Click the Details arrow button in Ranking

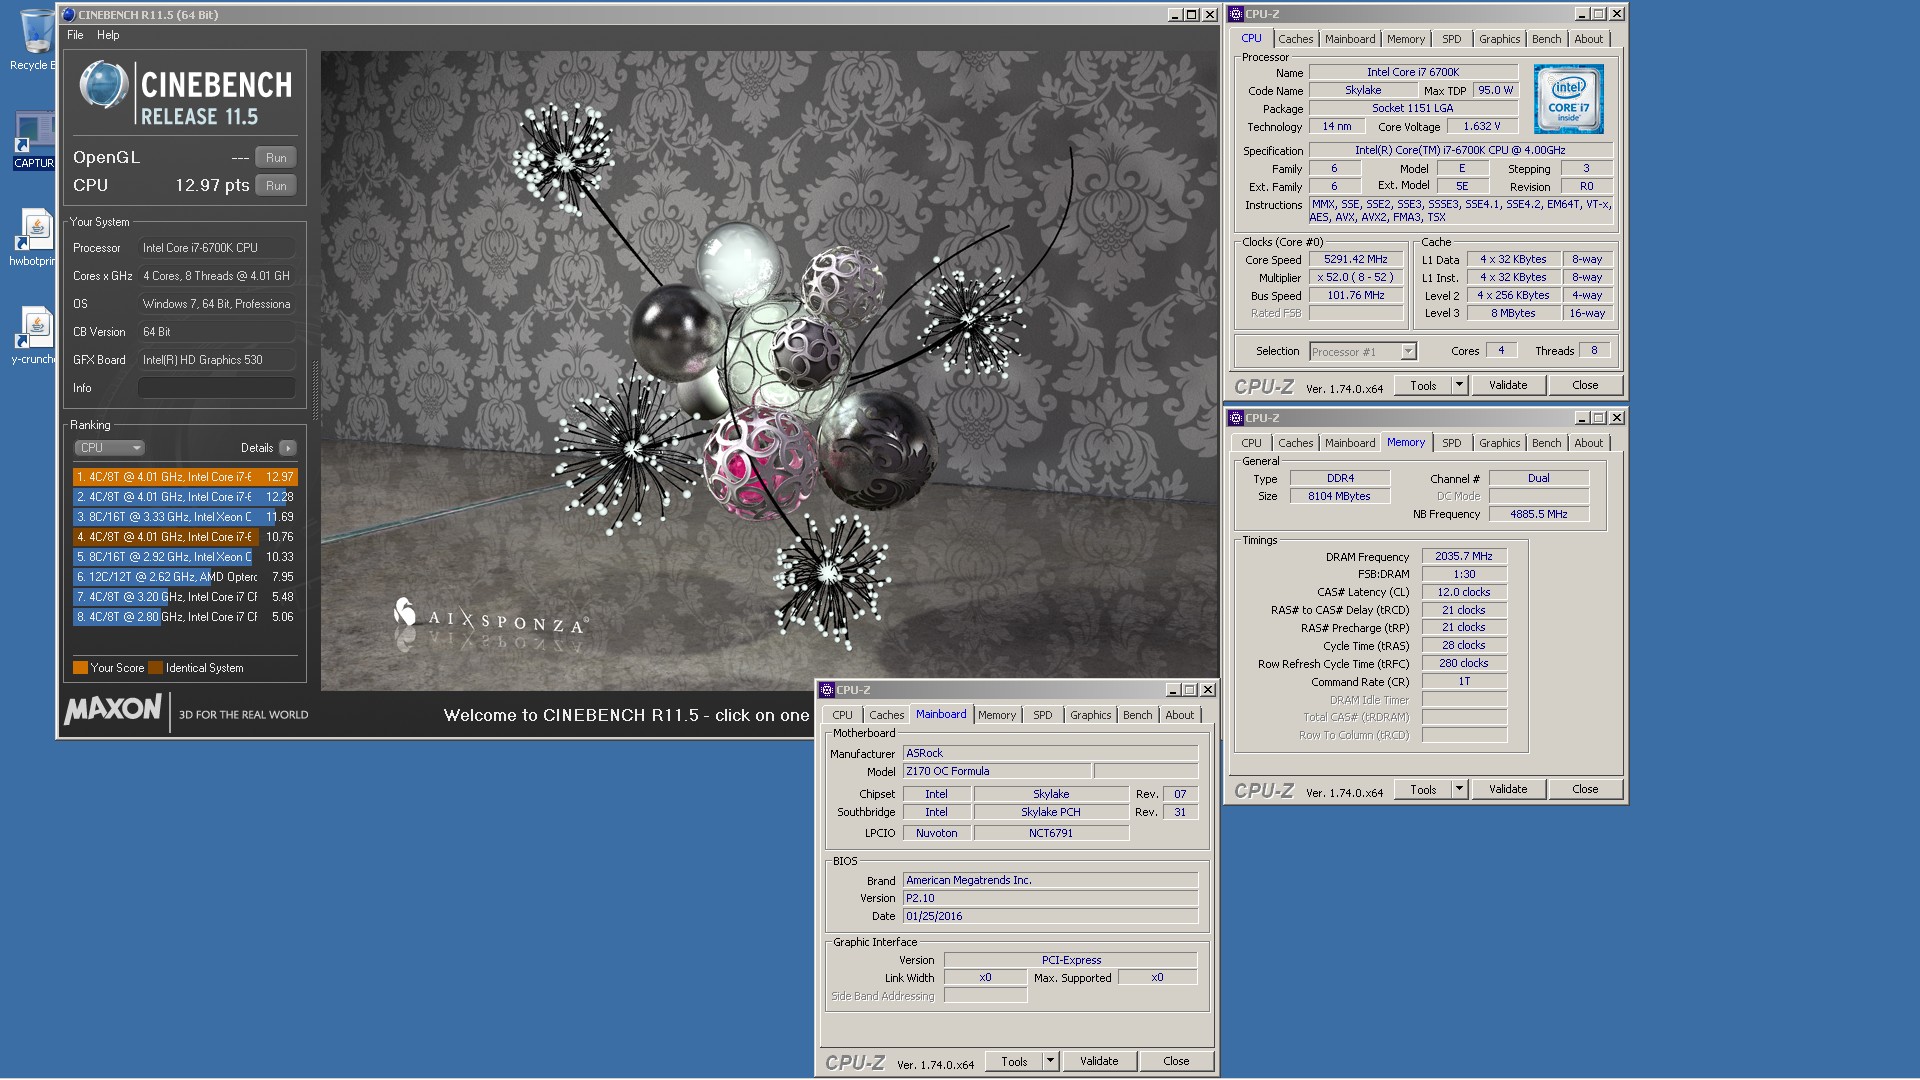click(x=287, y=448)
